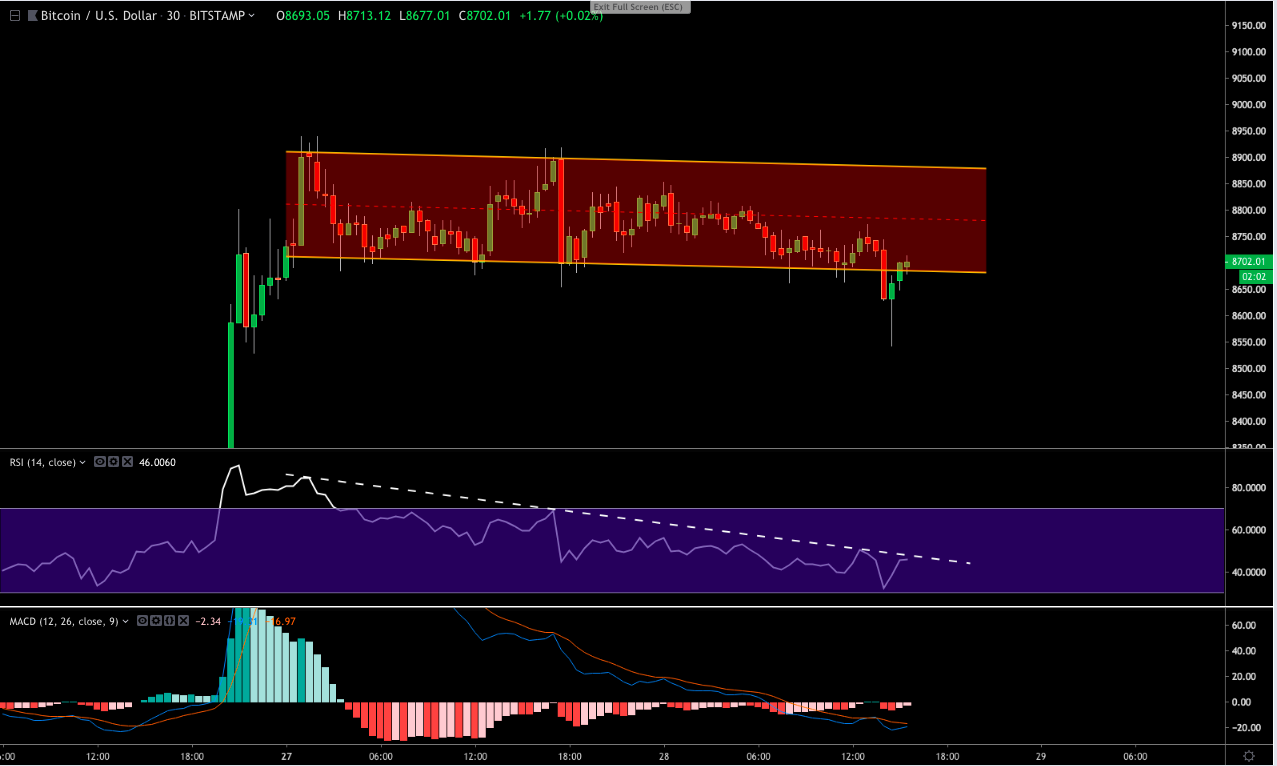Hide the RSI indicator using eye icon
The image size is (1277, 766).
[100, 462]
